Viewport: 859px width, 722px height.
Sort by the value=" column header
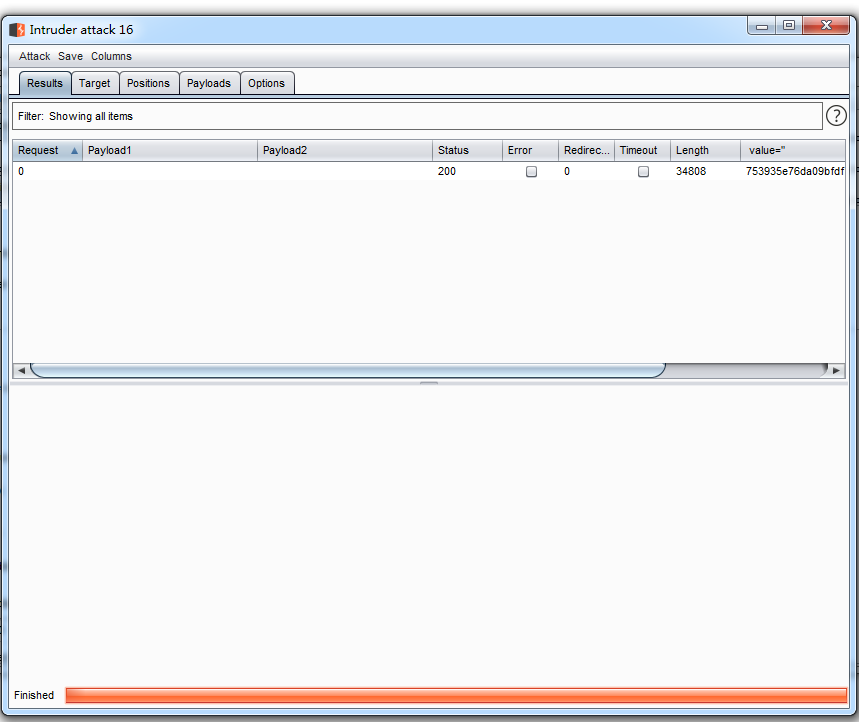[x=793, y=151]
